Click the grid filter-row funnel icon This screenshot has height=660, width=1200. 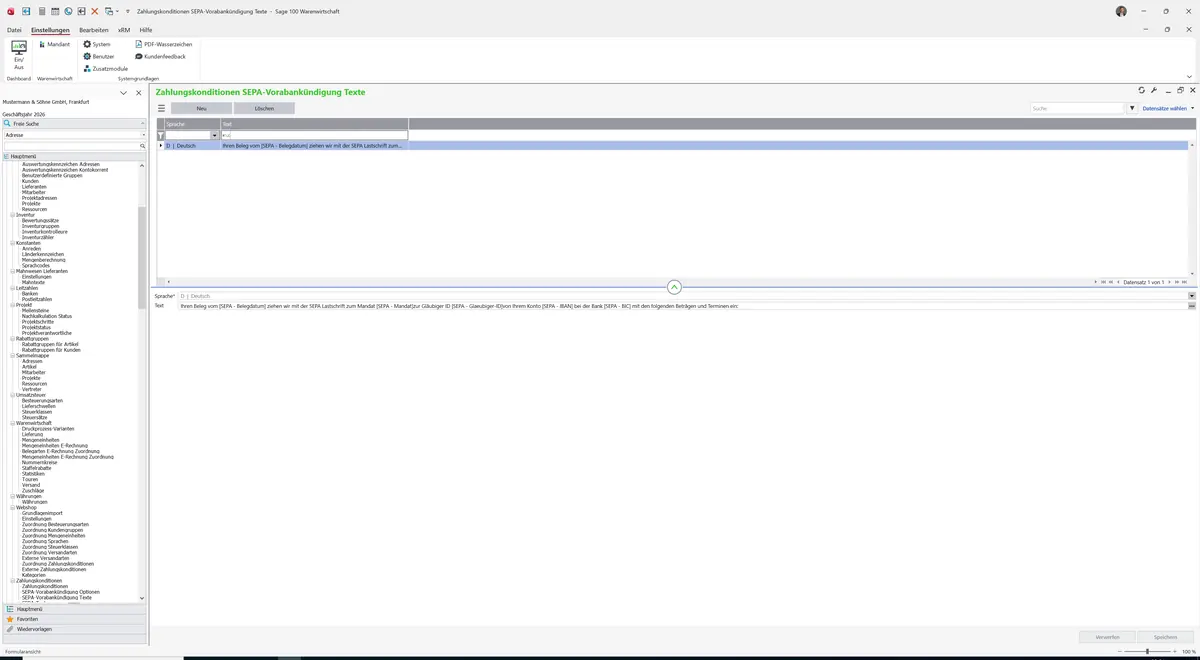(161, 135)
